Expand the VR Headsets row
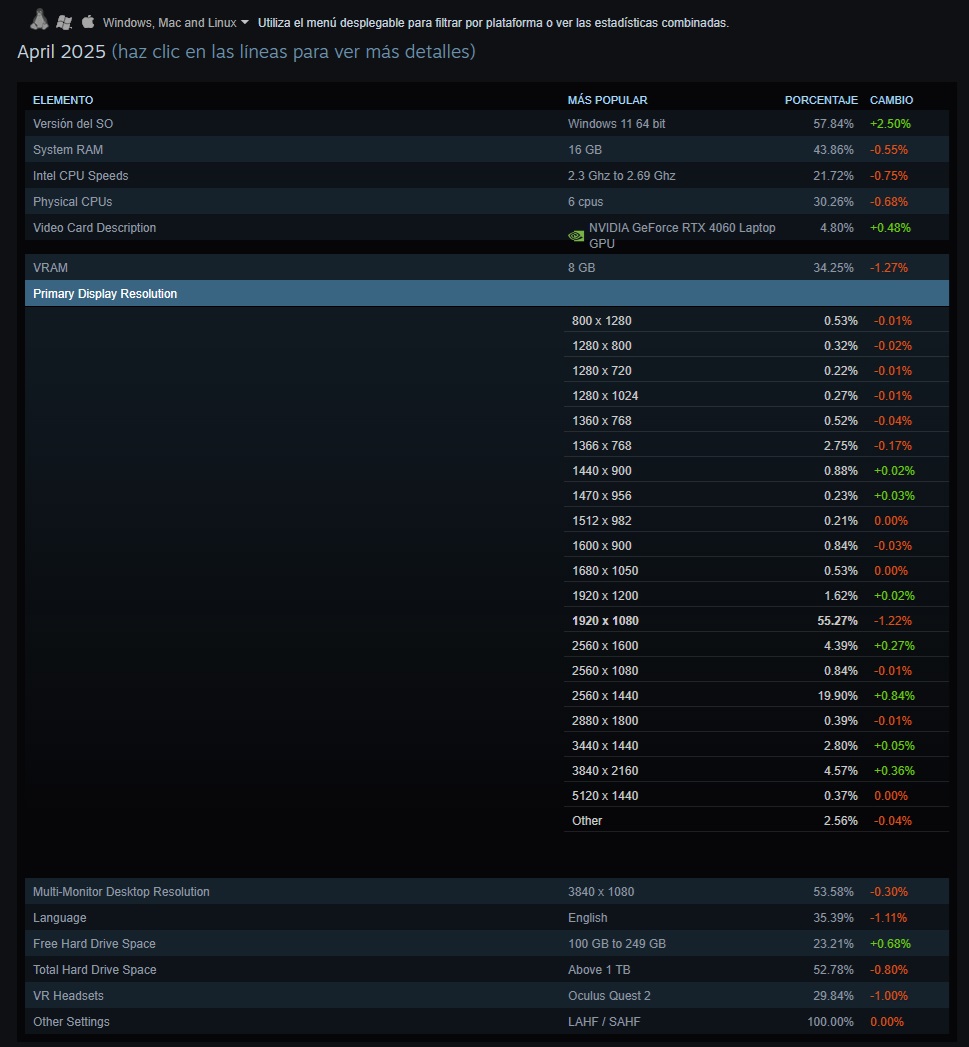Screen dimensions: 969x1047 point(68,996)
